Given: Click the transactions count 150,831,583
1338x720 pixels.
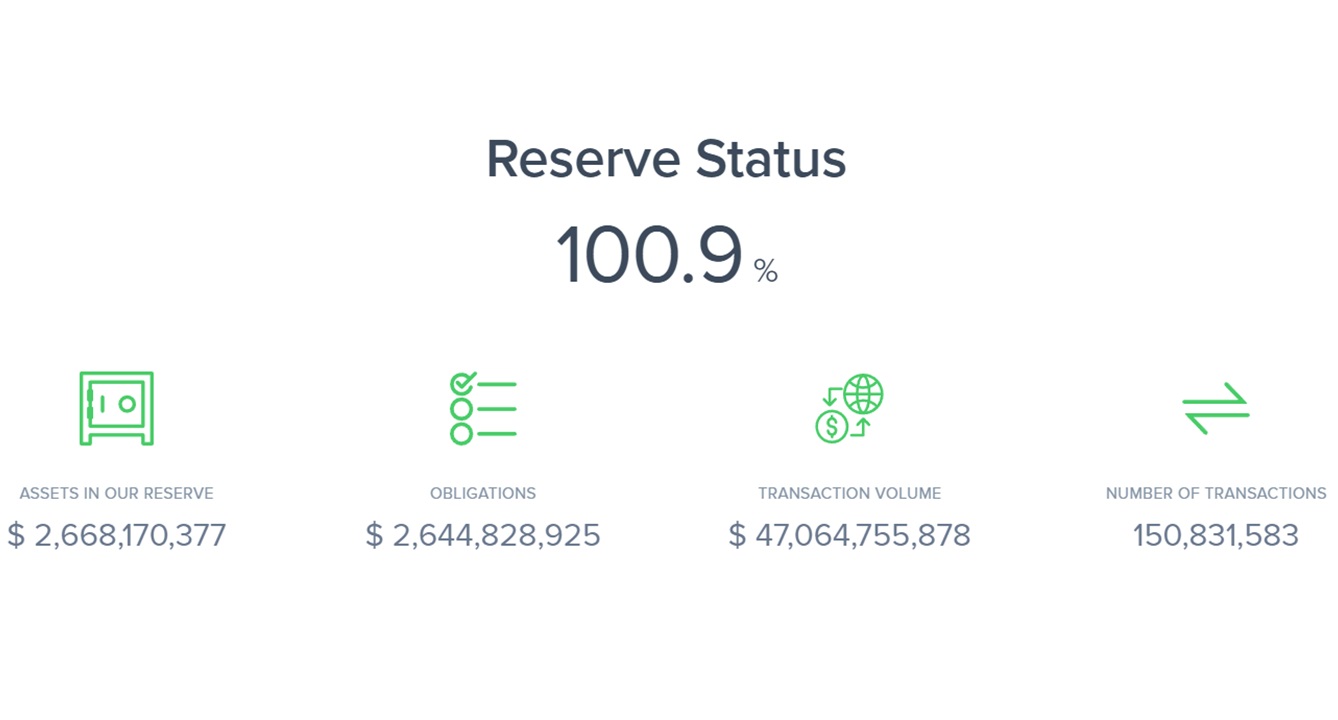Looking at the screenshot, I should coord(1215,535).
